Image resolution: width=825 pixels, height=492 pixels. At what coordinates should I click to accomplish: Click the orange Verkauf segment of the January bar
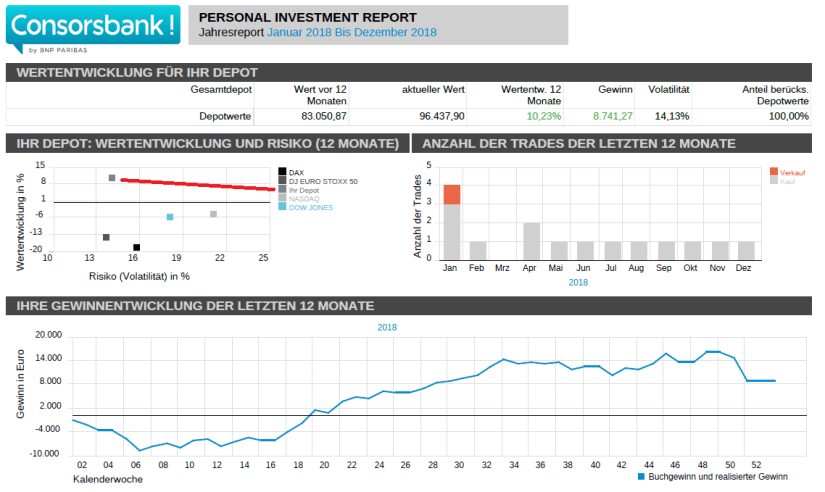point(451,194)
